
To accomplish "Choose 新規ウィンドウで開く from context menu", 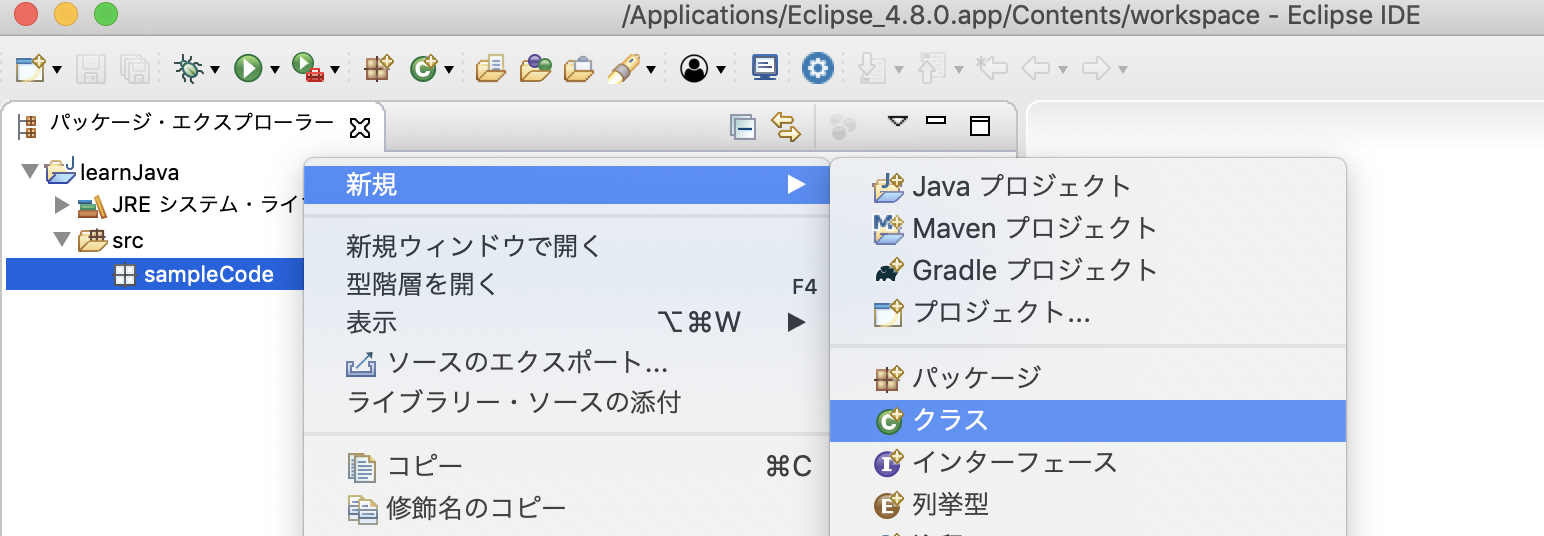I will (x=567, y=245).
